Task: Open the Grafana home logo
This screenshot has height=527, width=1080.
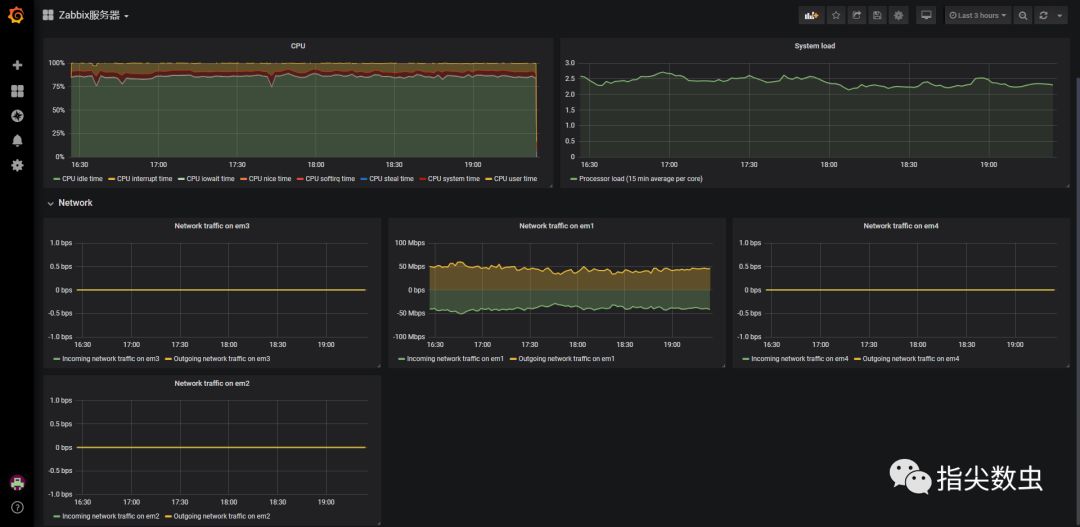Action: tap(17, 14)
